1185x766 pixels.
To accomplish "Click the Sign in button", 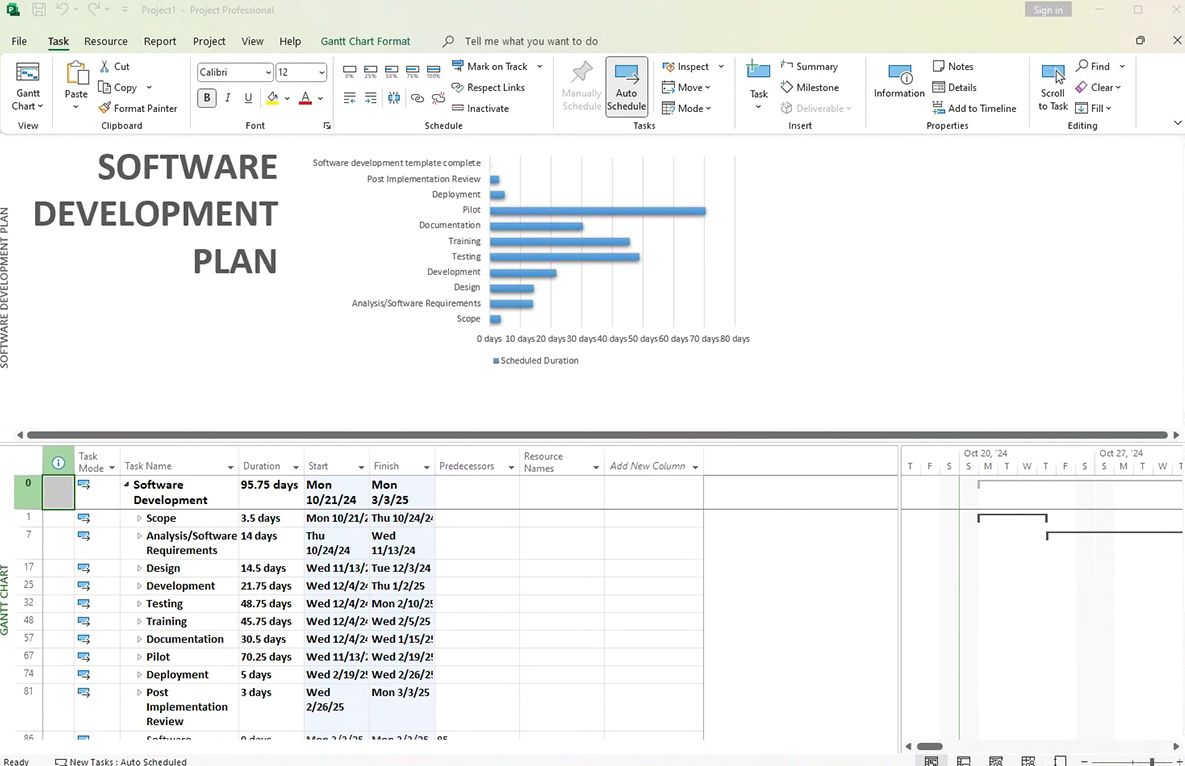I will click(x=1048, y=10).
